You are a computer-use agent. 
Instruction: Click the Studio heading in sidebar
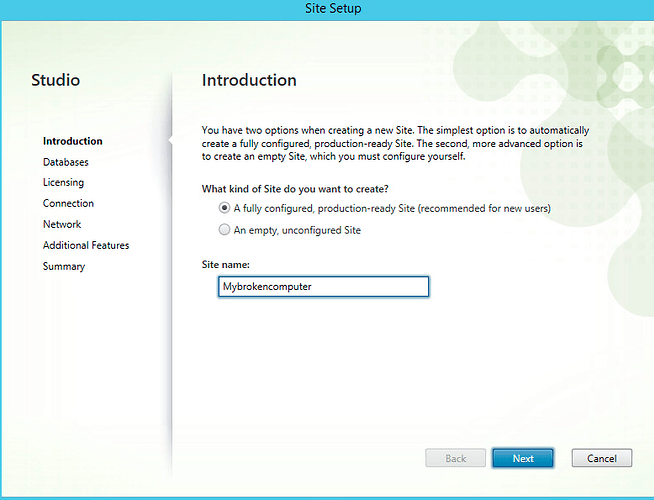(x=55, y=80)
